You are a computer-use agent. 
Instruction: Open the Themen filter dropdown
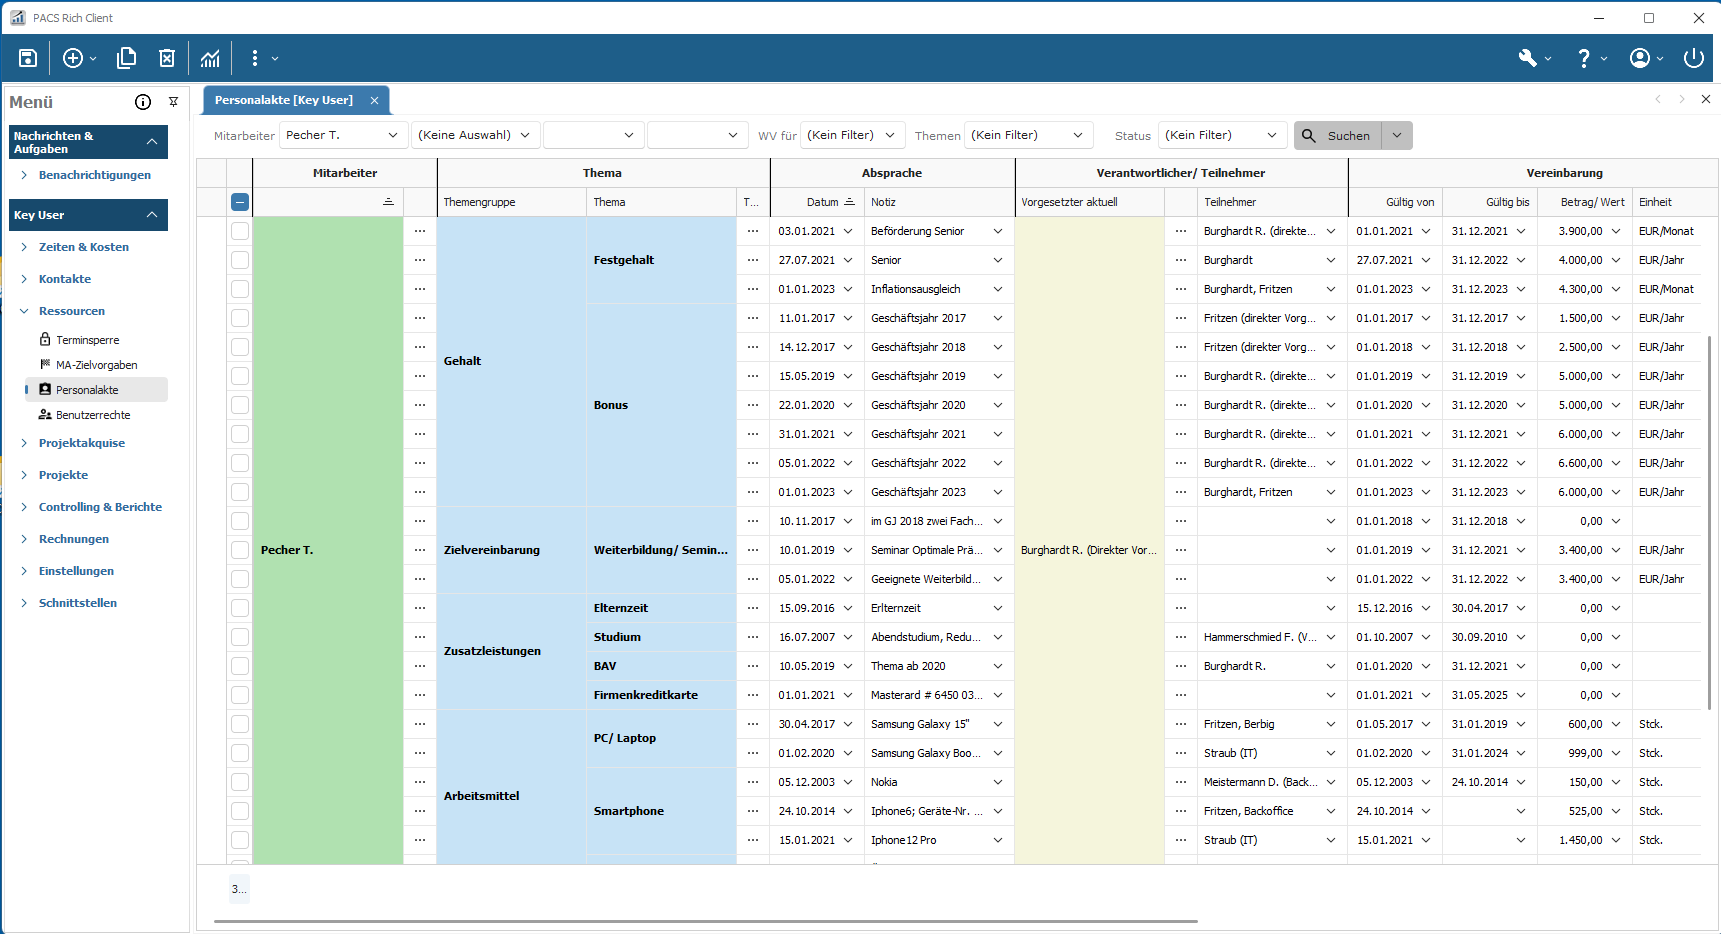click(1027, 135)
